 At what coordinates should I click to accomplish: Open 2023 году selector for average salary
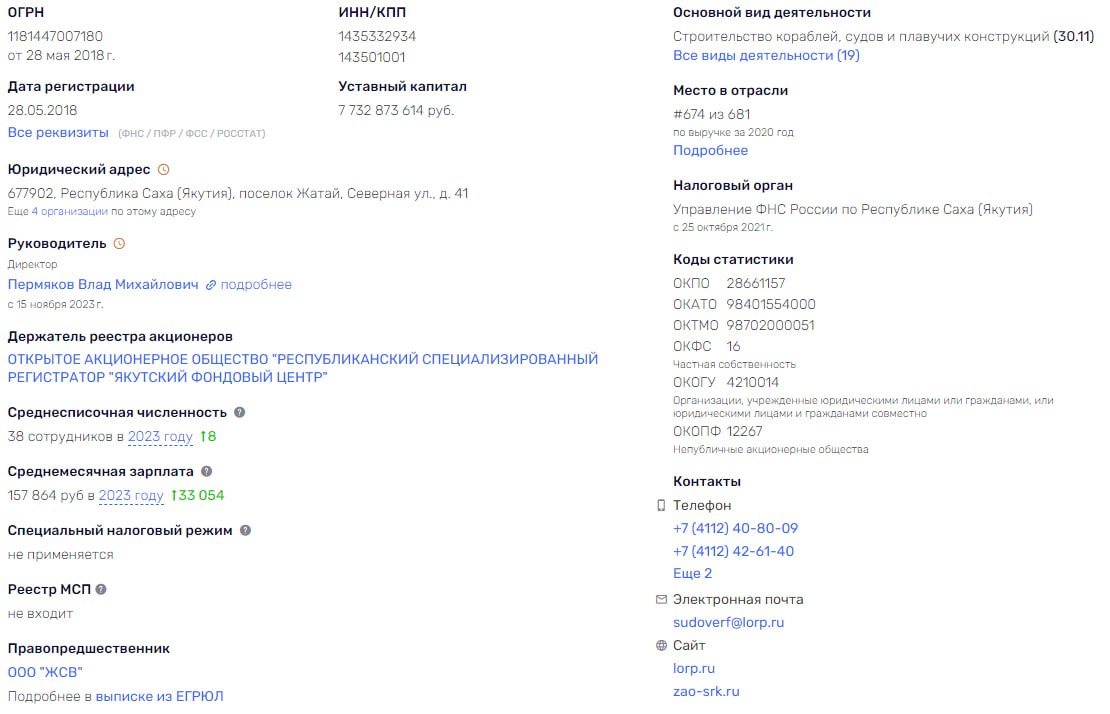click(131, 496)
